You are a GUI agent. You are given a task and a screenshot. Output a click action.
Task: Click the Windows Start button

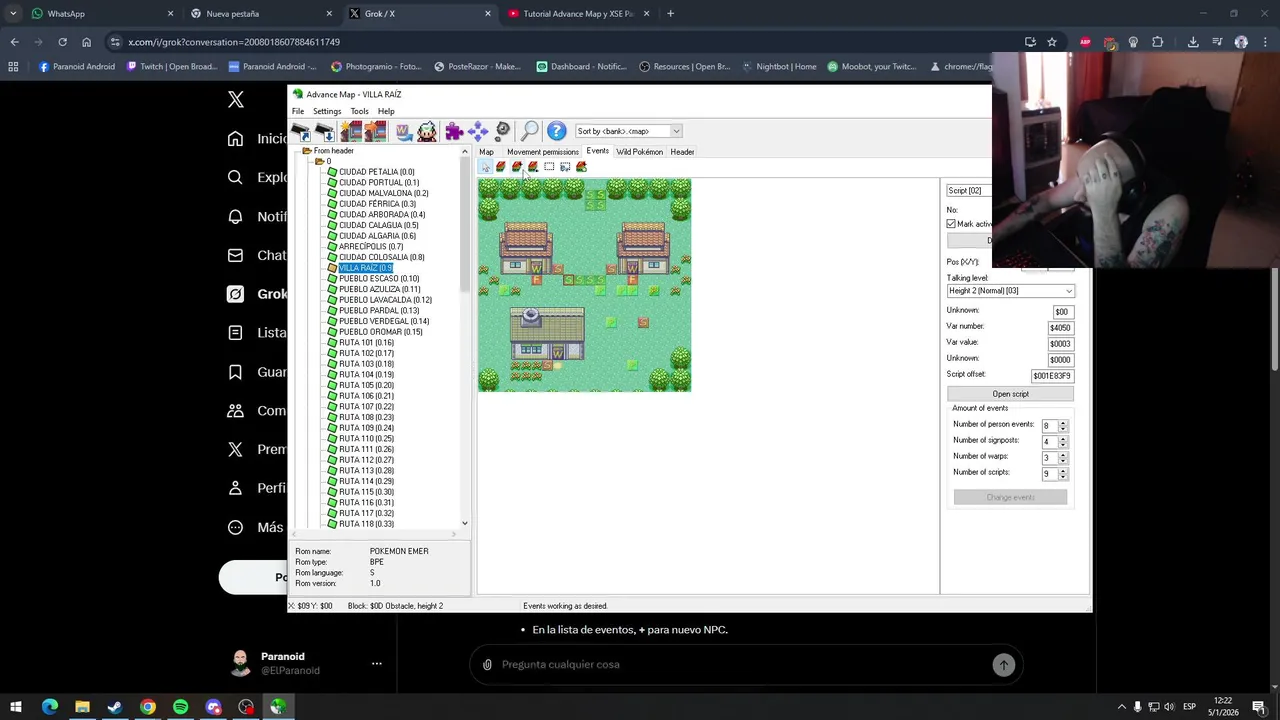point(16,707)
